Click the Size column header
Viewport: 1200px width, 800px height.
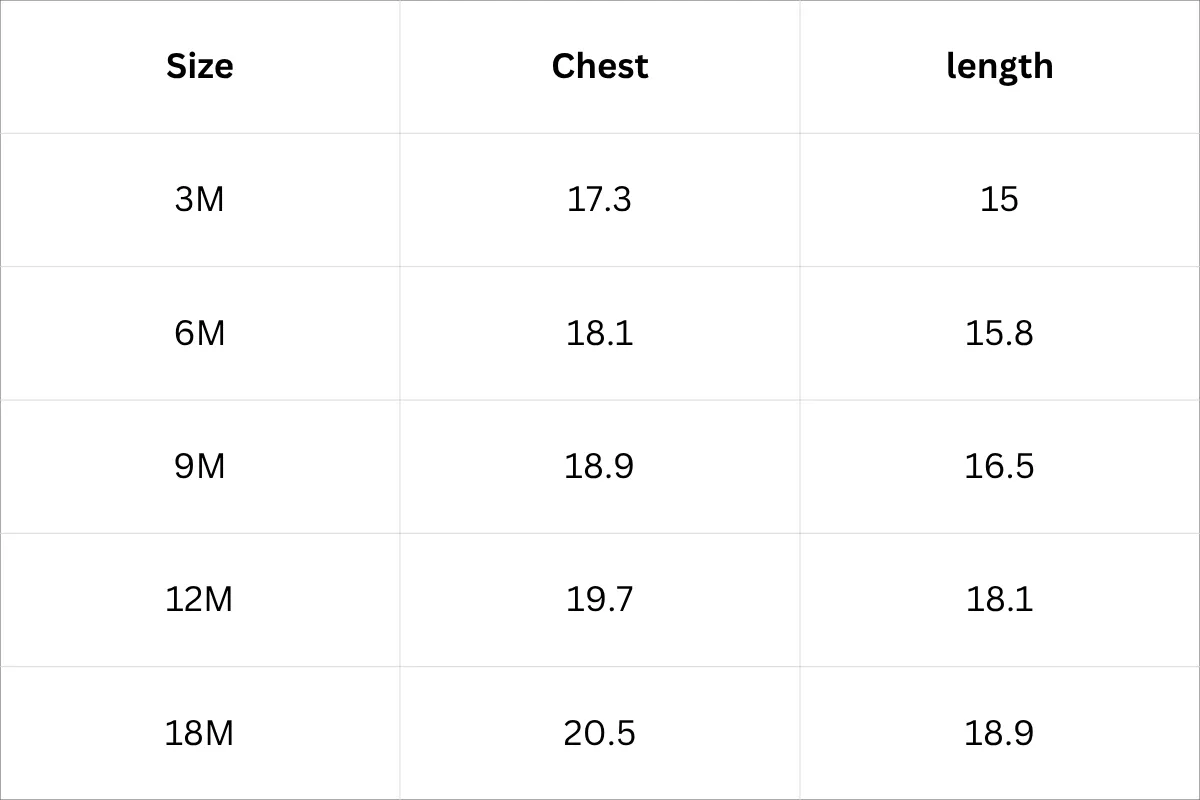pos(200,66)
